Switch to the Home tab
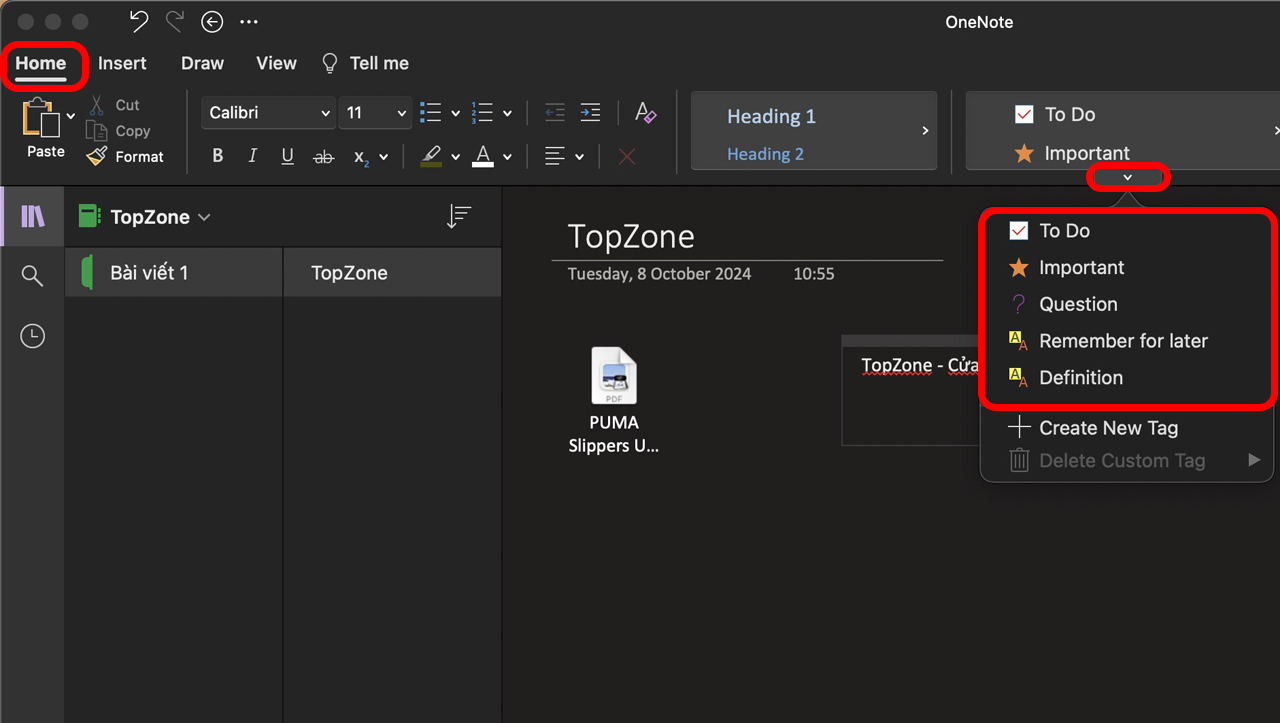The width and height of the screenshot is (1280, 723). pyautogui.click(x=41, y=63)
